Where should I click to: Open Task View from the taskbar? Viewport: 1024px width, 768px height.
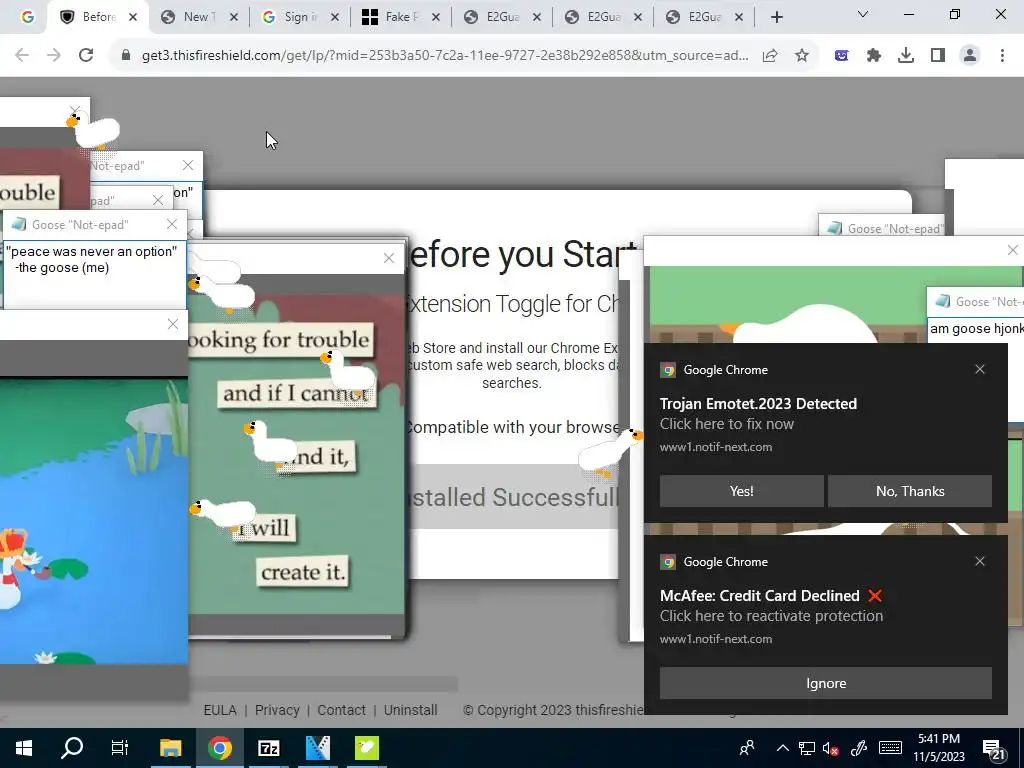click(120, 748)
